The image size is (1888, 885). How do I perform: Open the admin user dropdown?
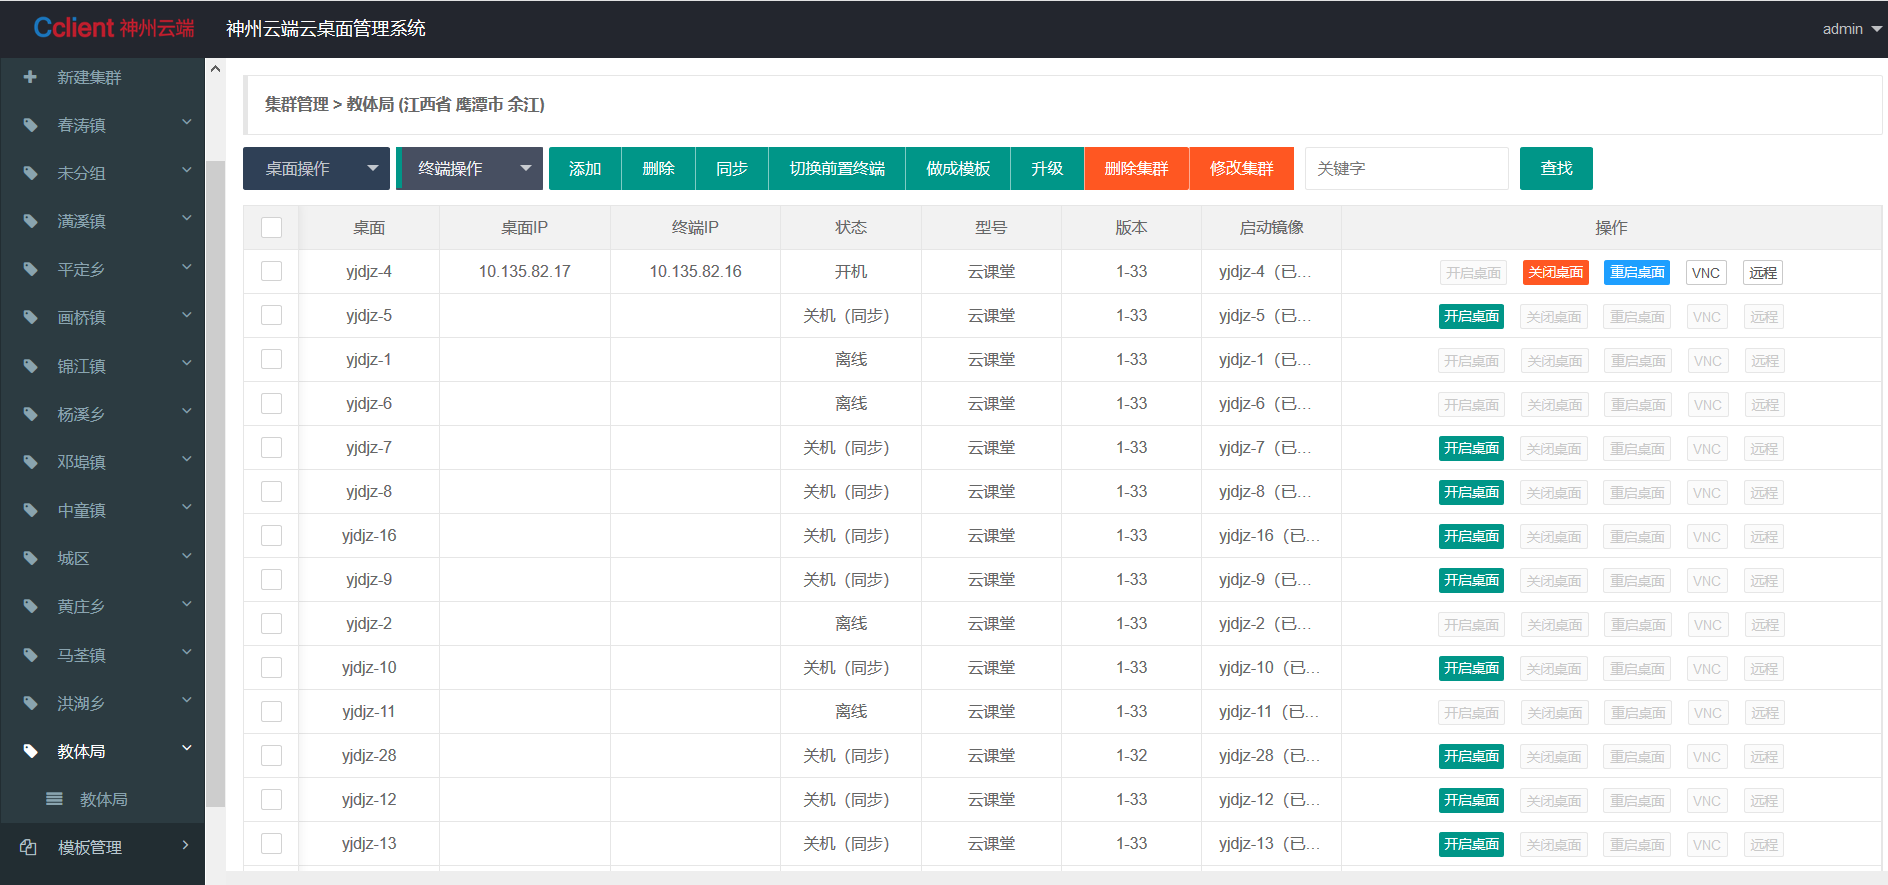click(x=1851, y=29)
